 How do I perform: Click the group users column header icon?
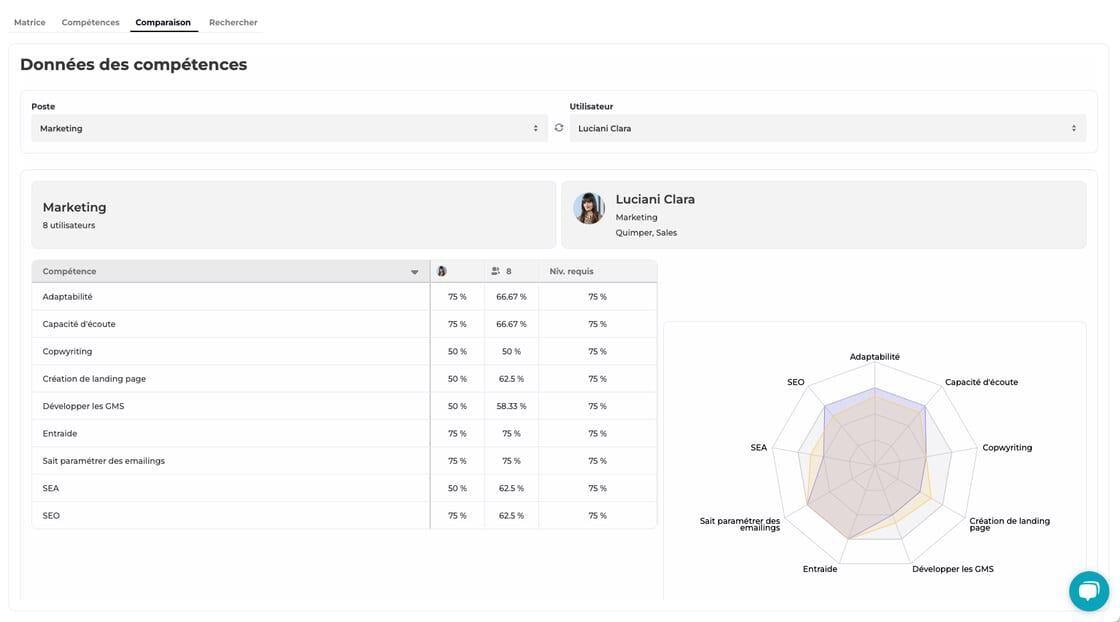click(496, 271)
